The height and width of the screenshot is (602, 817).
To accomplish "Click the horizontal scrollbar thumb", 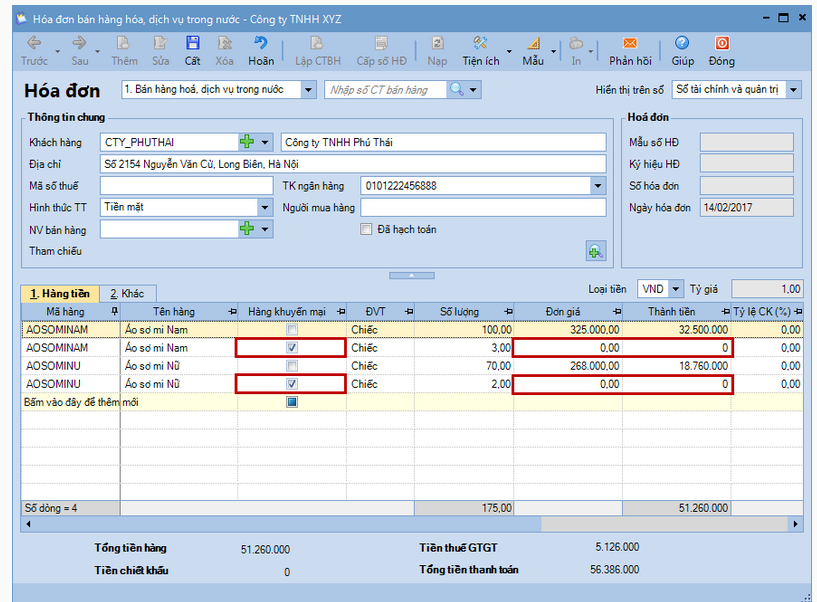I will (x=665, y=524).
